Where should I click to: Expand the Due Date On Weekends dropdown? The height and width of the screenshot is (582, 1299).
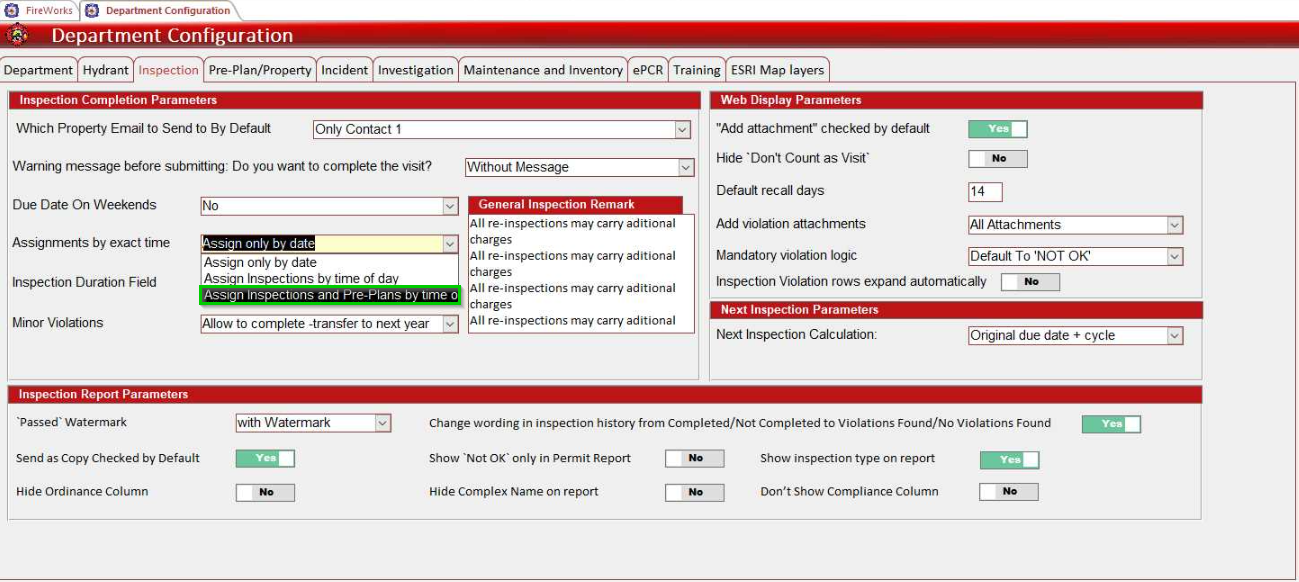pyautogui.click(x=450, y=206)
